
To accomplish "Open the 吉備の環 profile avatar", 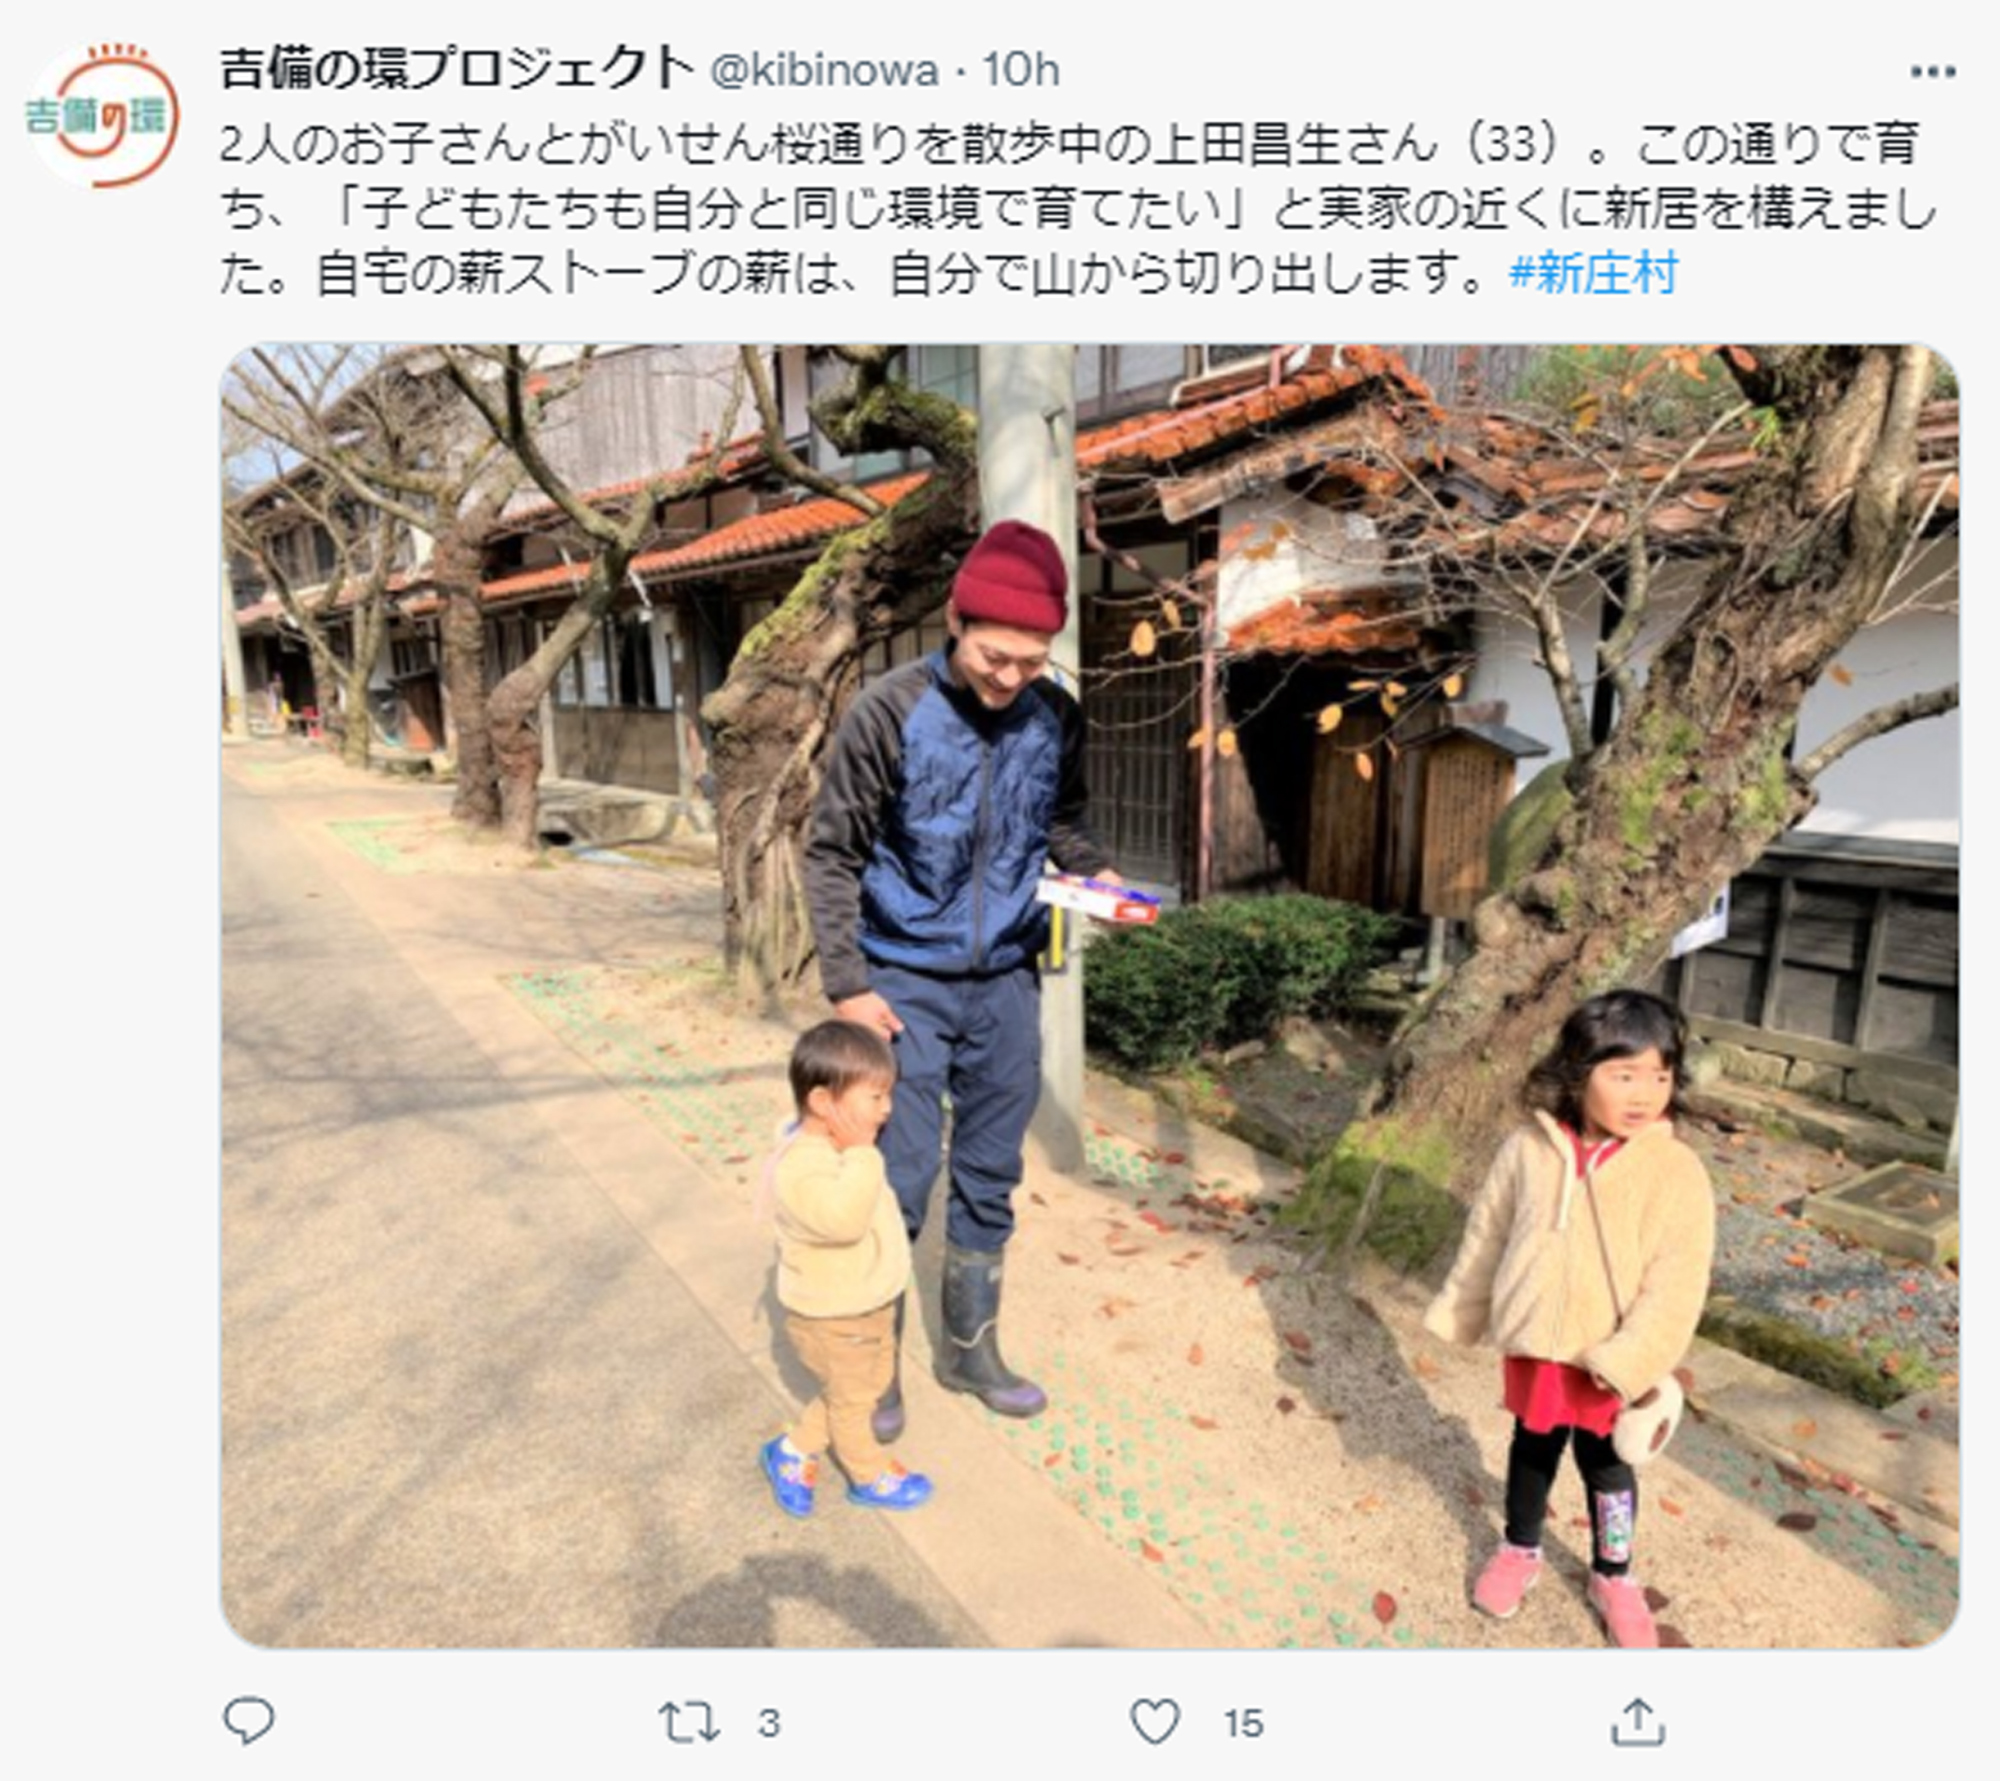I will tap(101, 115).
